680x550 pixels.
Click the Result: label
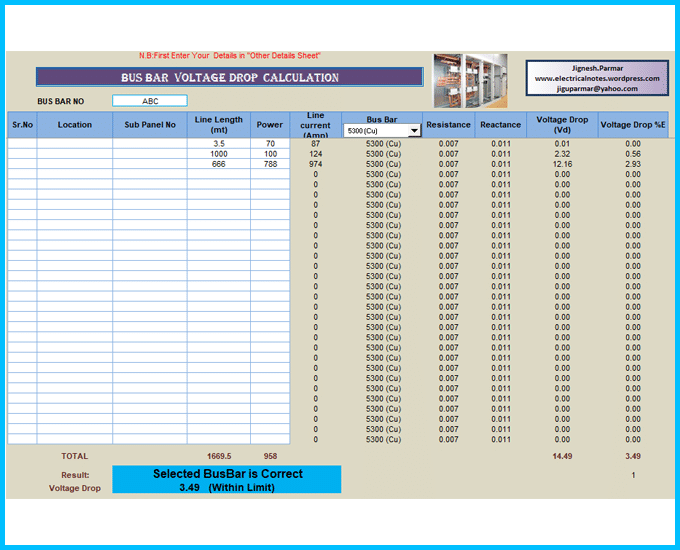(x=75, y=475)
